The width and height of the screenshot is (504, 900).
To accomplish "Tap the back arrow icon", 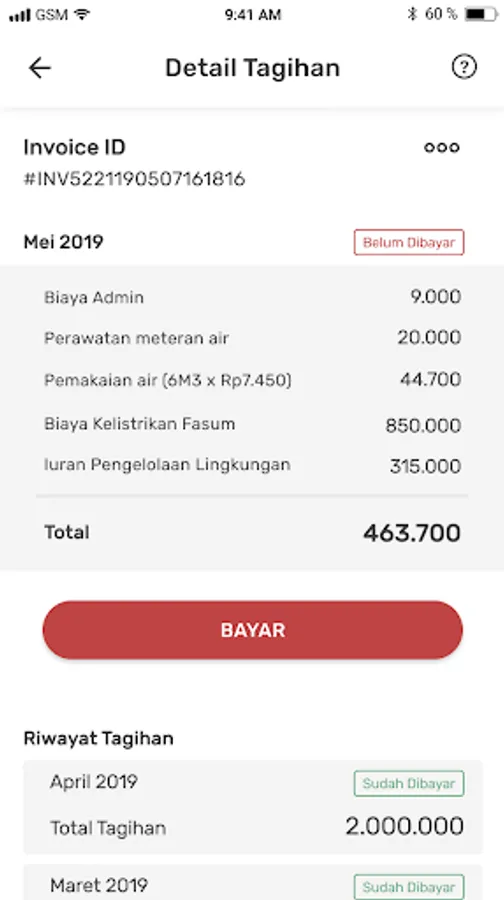I will (x=40, y=68).
